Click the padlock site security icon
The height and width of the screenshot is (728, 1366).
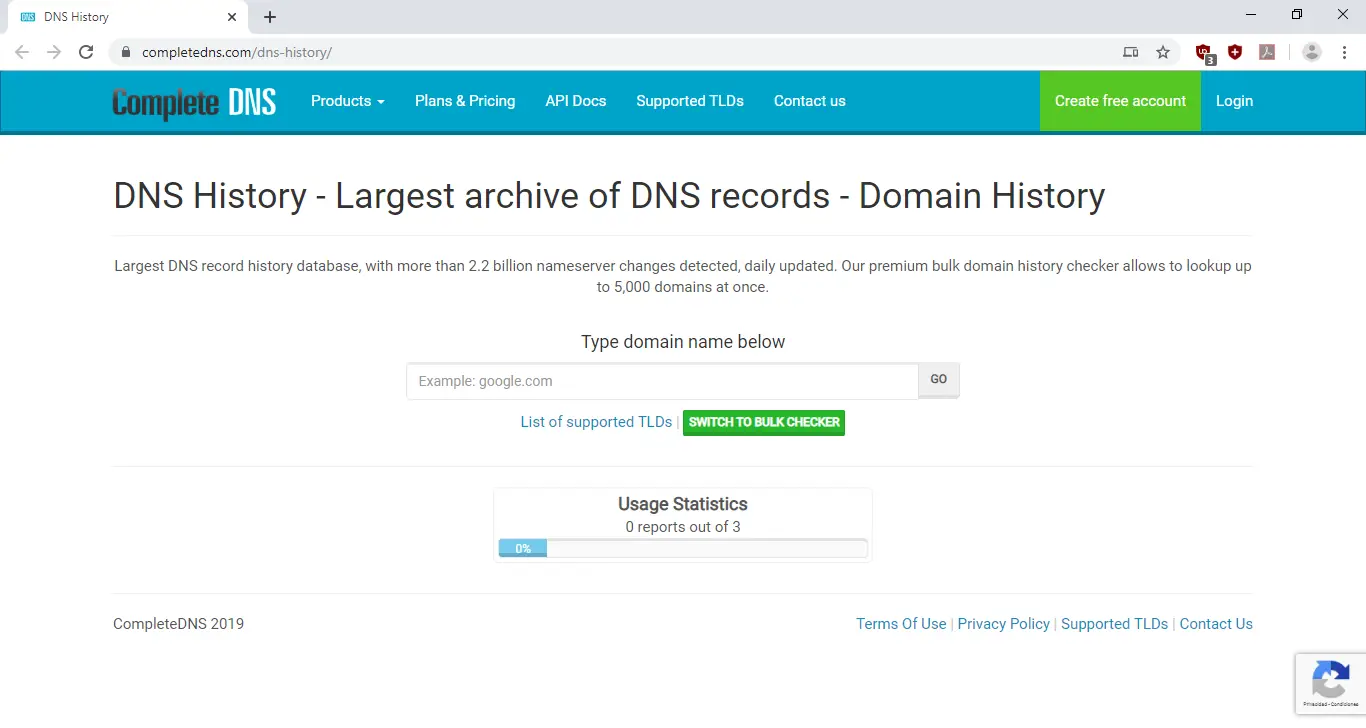(126, 52)
